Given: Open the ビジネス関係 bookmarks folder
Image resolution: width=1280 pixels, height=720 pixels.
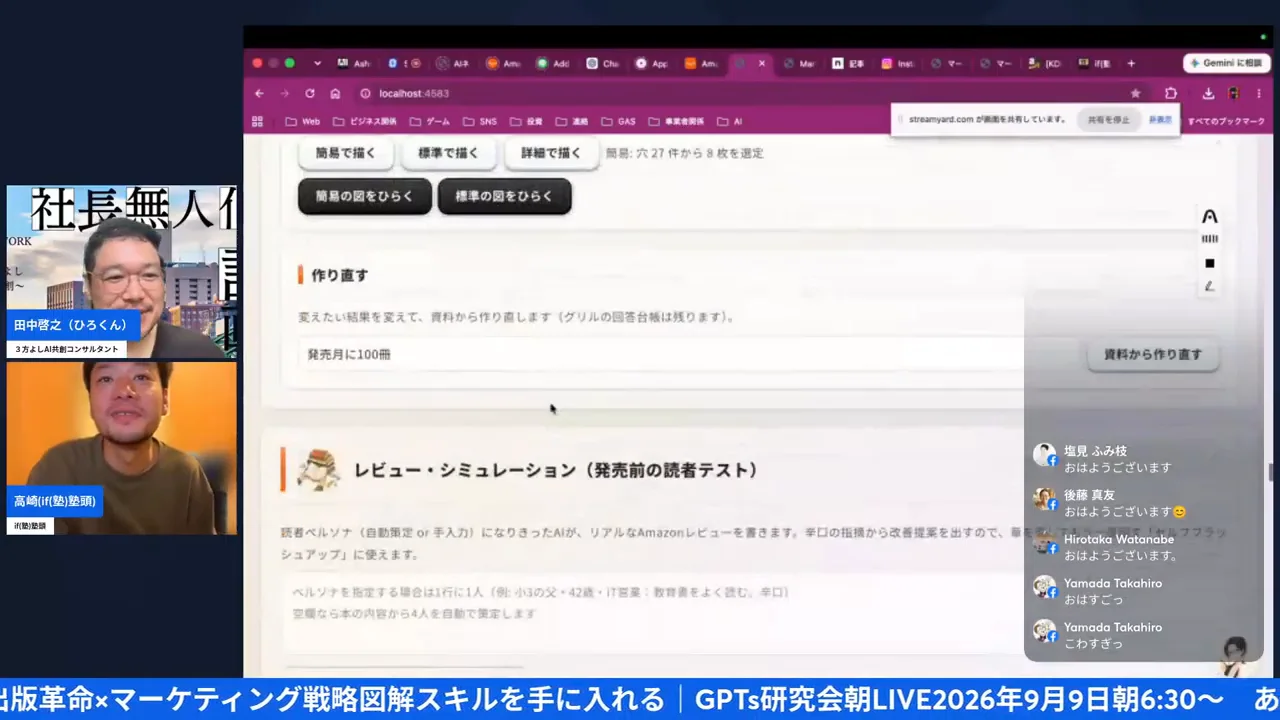Looking at the screenshot, I should tap(365, 121).
